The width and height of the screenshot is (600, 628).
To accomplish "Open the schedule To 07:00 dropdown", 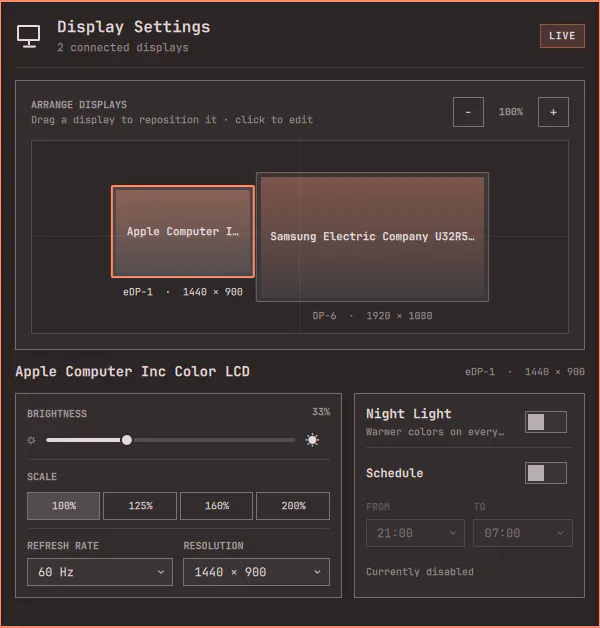I will tap(523, 533).
